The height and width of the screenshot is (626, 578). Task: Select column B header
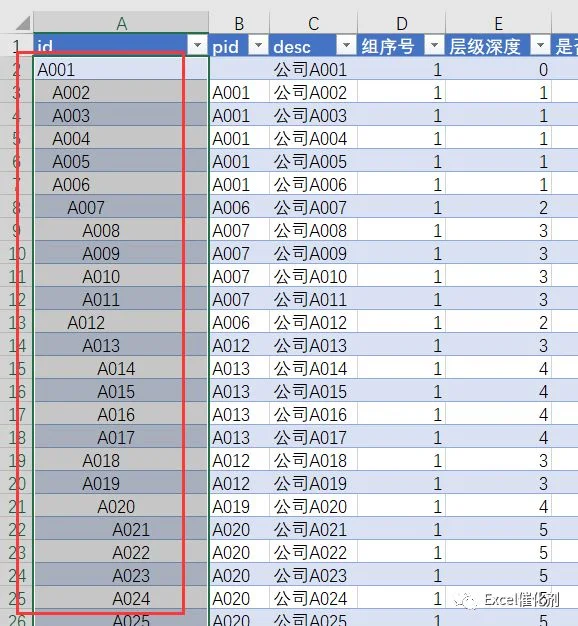[x=239, y=23]
